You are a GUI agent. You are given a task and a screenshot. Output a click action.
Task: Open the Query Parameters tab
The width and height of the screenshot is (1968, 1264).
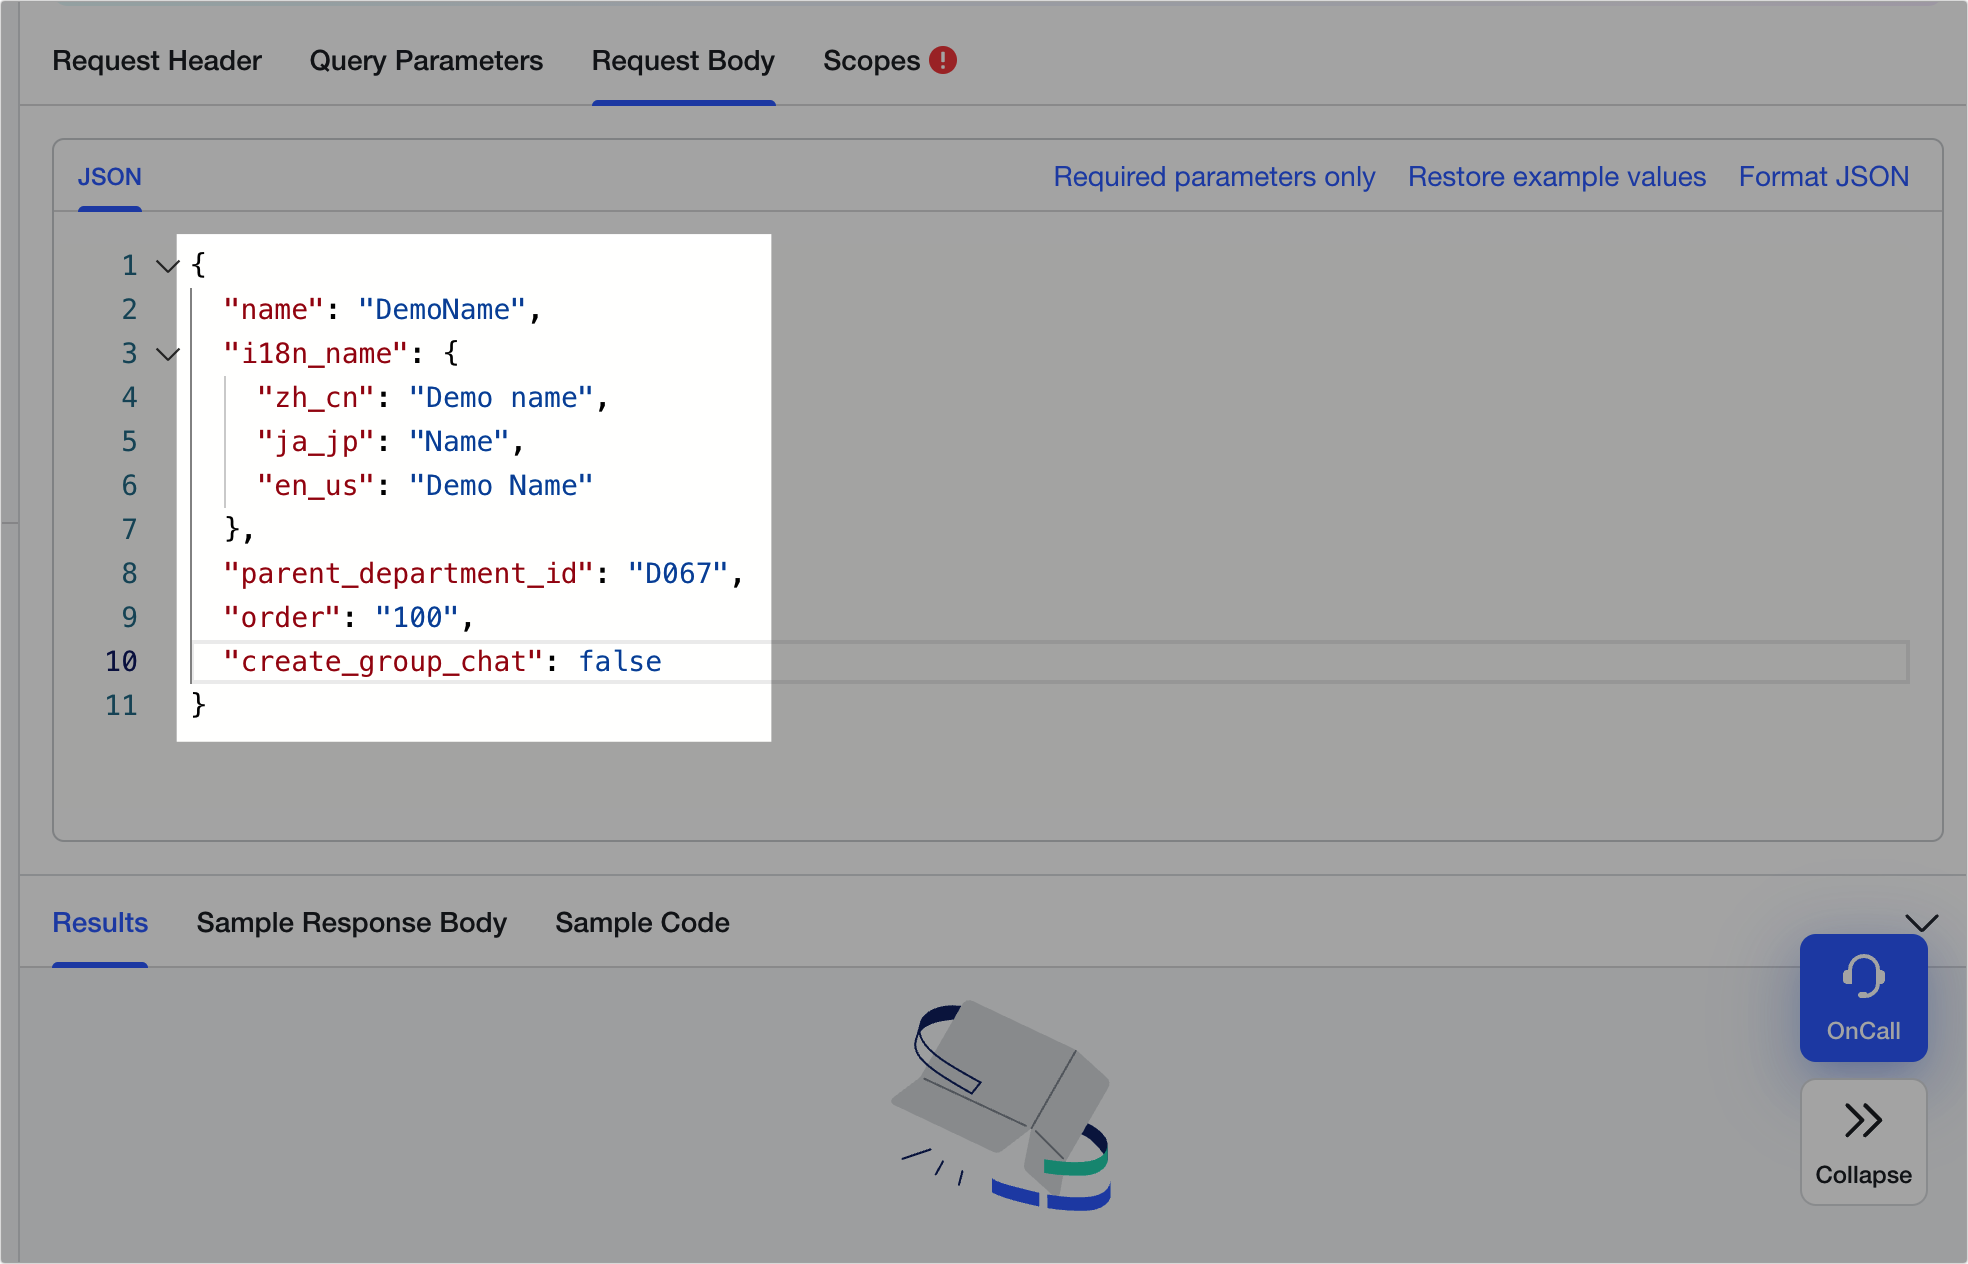pos(426,61)
